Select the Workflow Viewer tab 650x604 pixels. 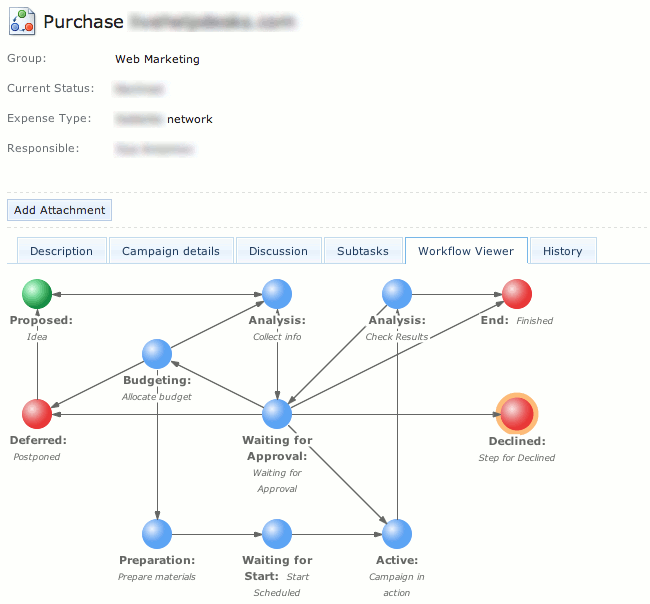coord(466,251)
